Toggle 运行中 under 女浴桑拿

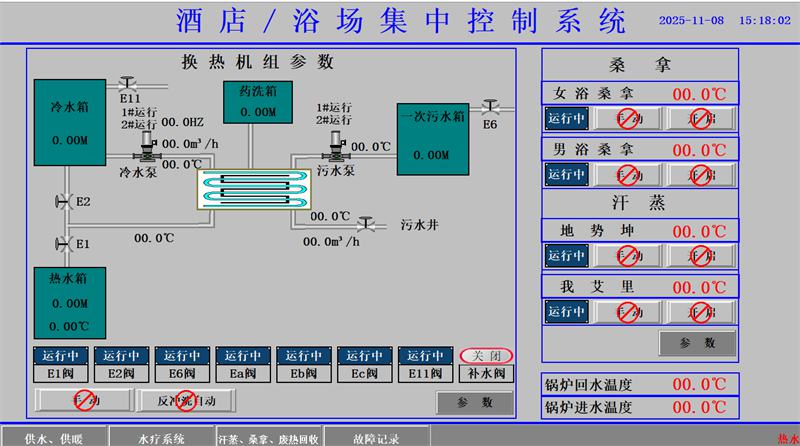pos(566,119)
